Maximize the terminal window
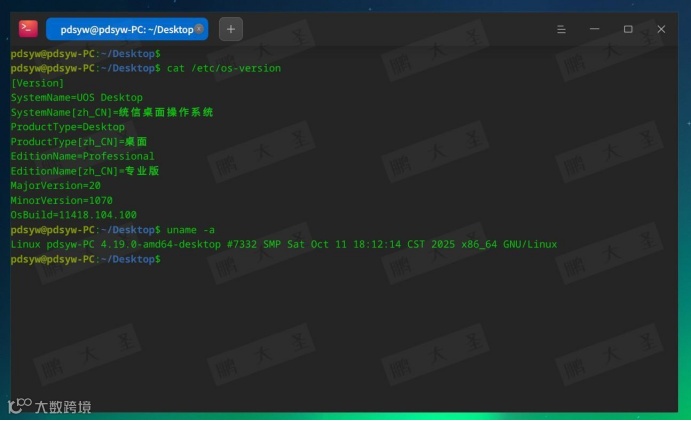This screenshot has height=421, width=691. click(x=628, y=29)
